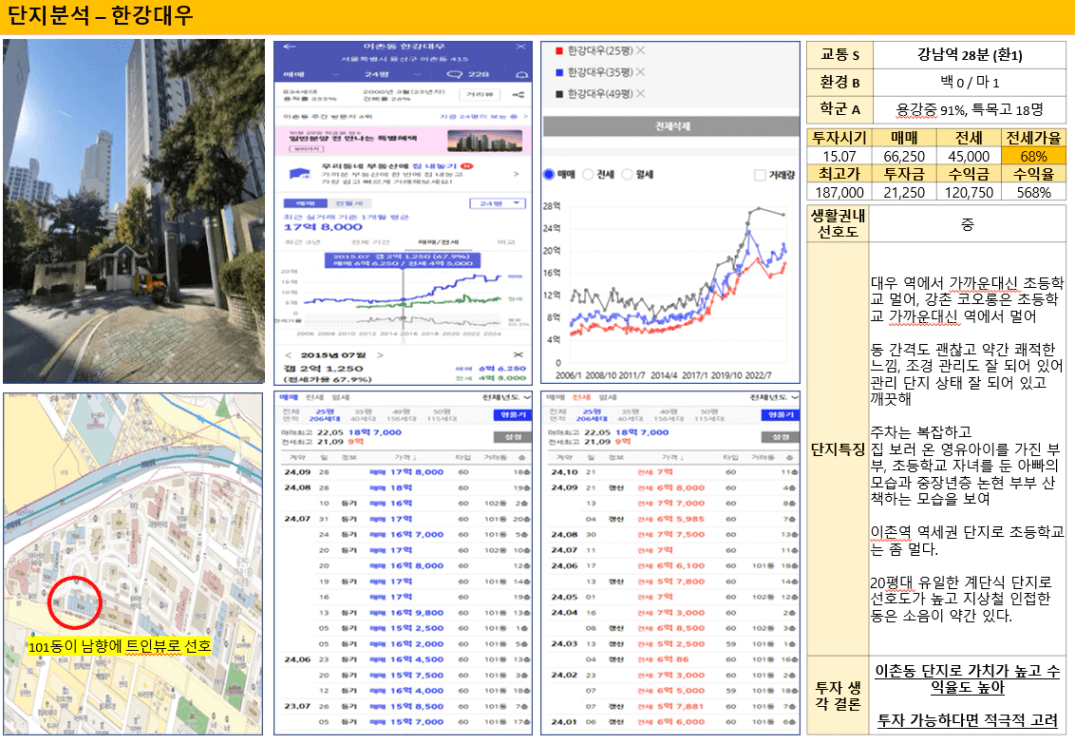Viewport: 1075px width, 744px height.
Task: Select the 월세 radio button on comparison chart
Action: [627, 174]
